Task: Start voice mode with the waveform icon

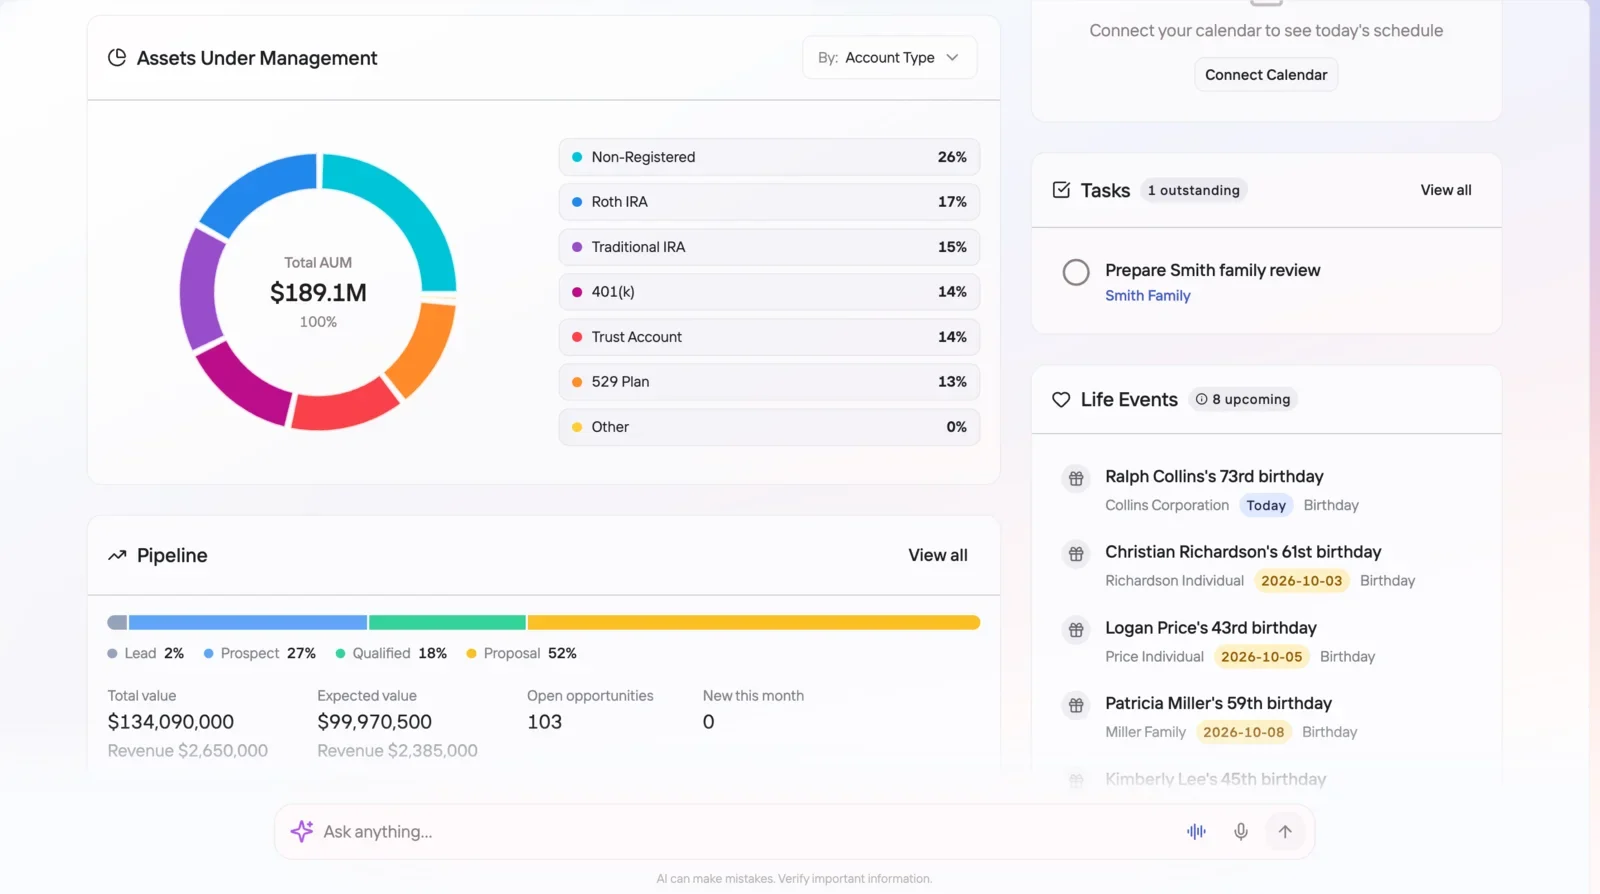Action: pyautogui.click(x=1196, y=831)
